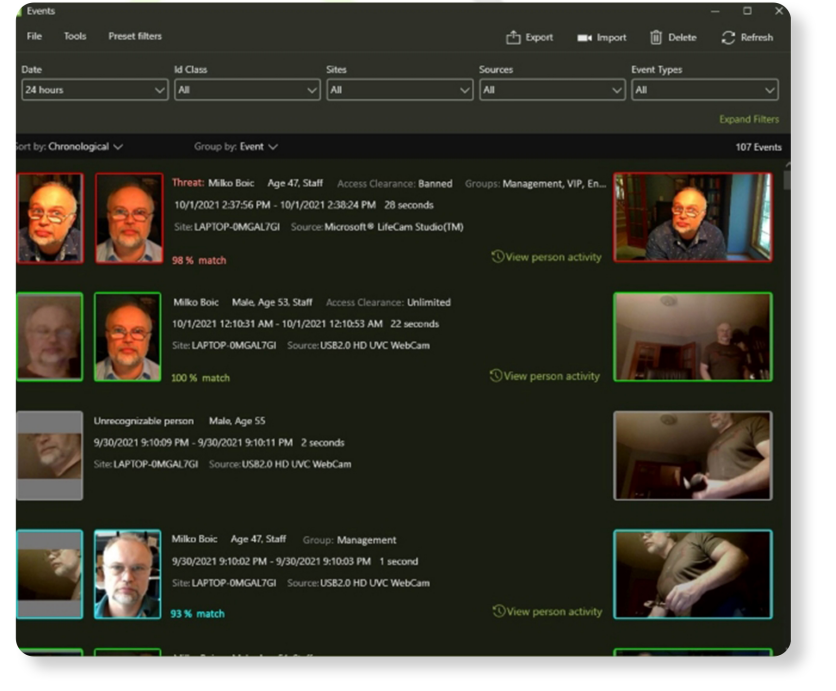This screenshot has height=691, width=836.
Task: Maximize the Events window
Action: 747,11
